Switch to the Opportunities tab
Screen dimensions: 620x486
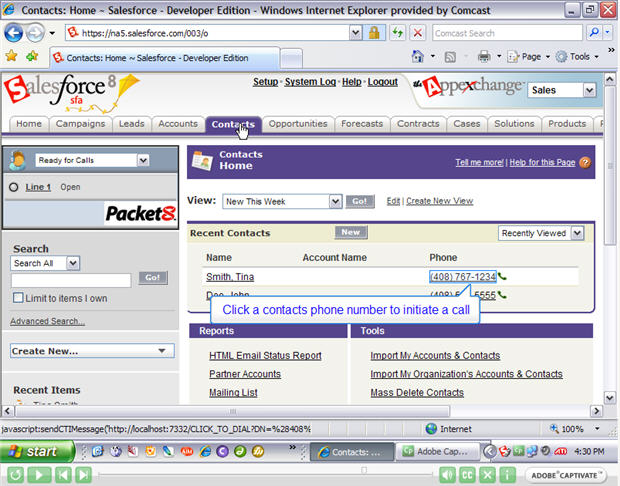click(x=298, y=124)
